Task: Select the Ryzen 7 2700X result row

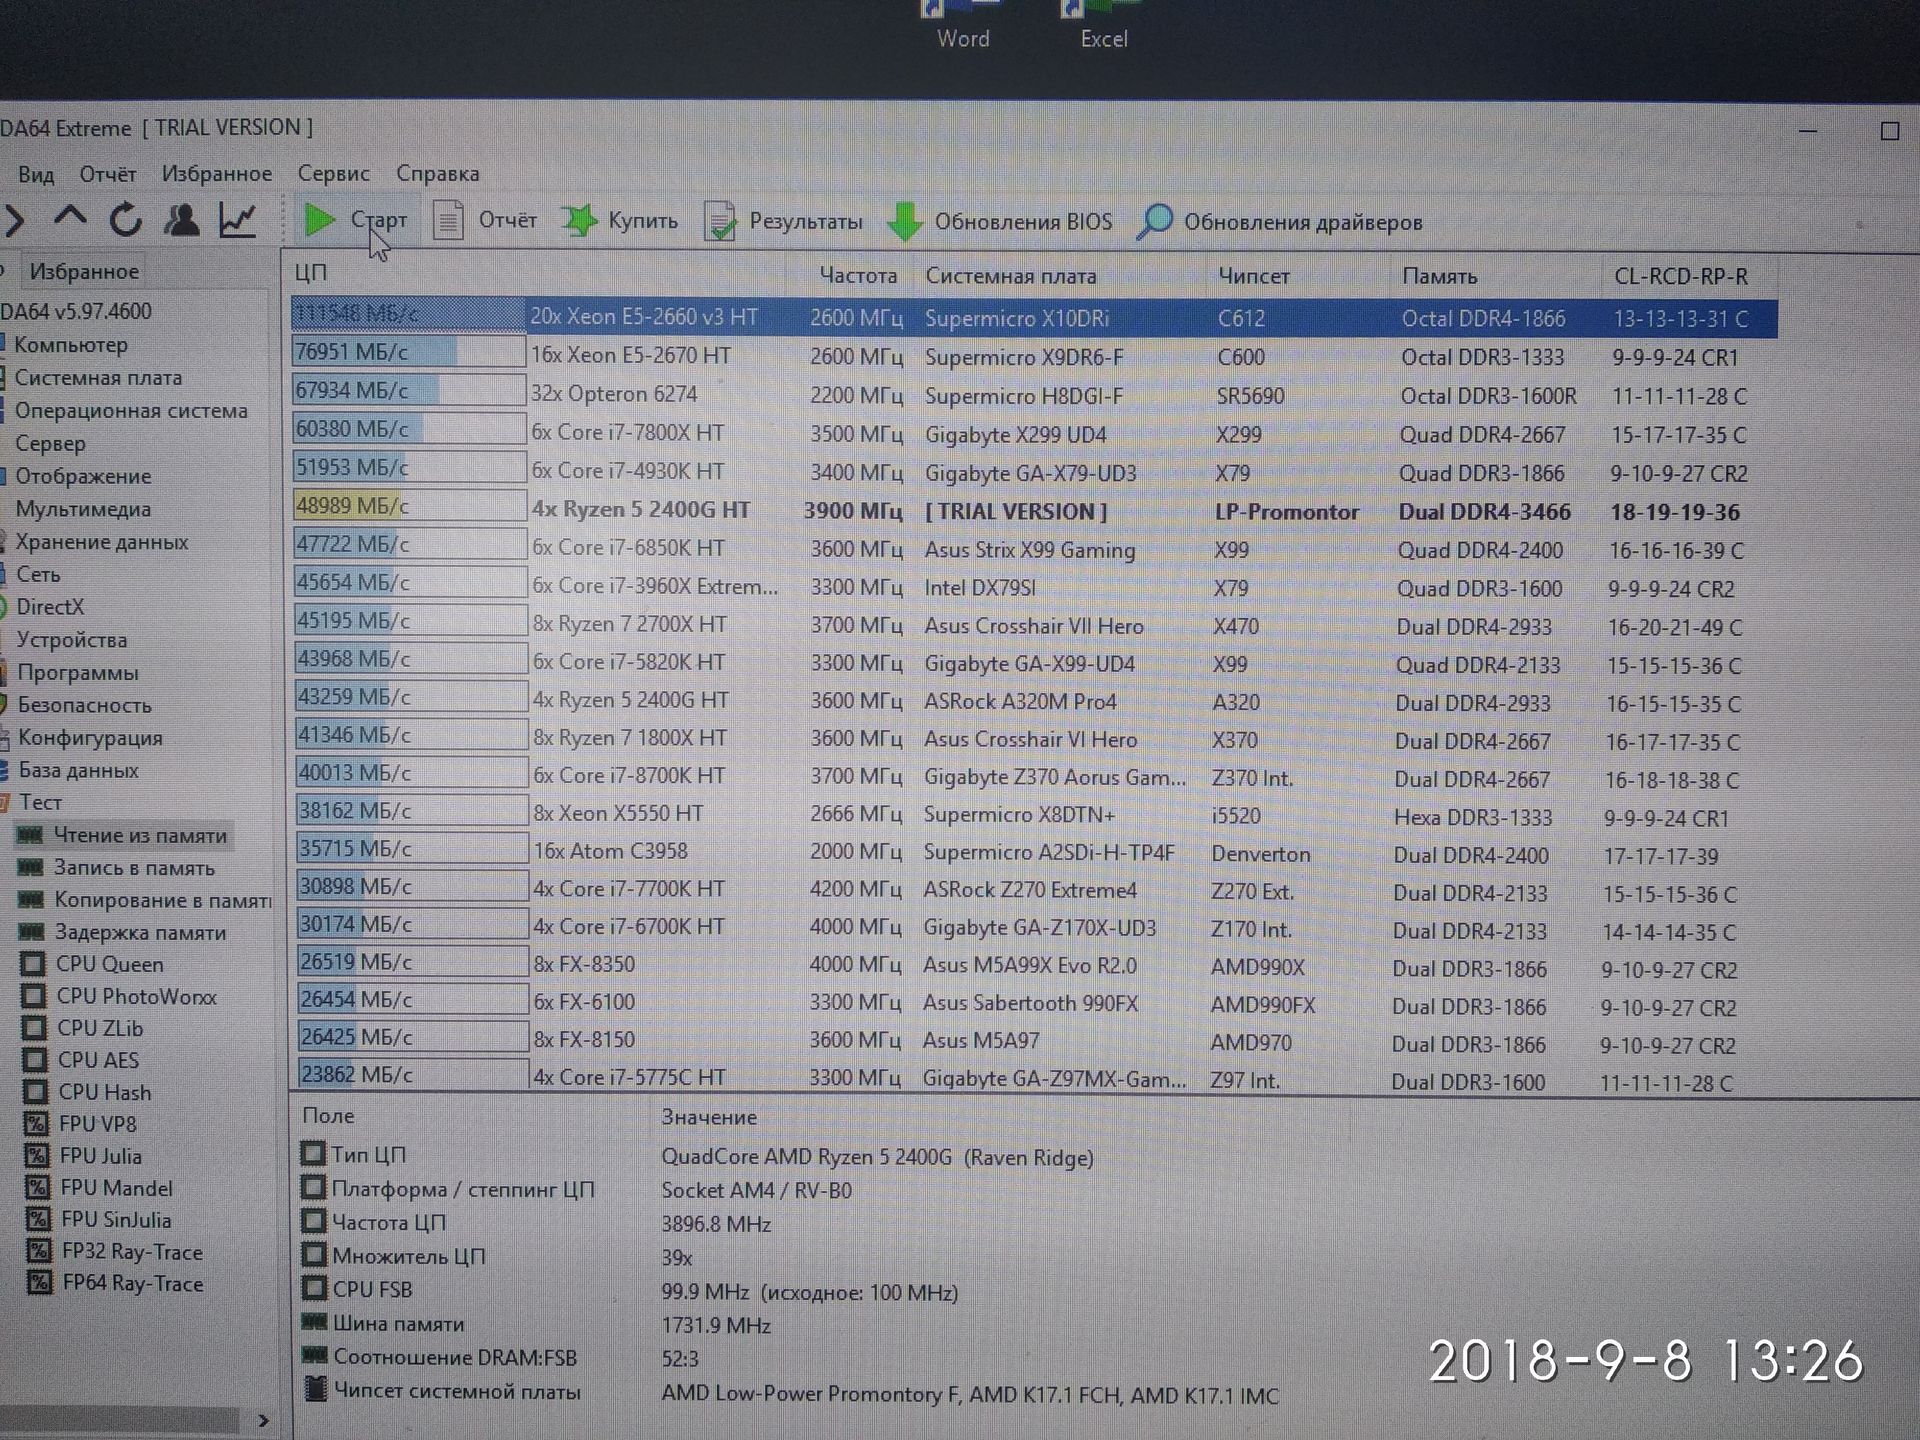Action: (x=630, y=624)
